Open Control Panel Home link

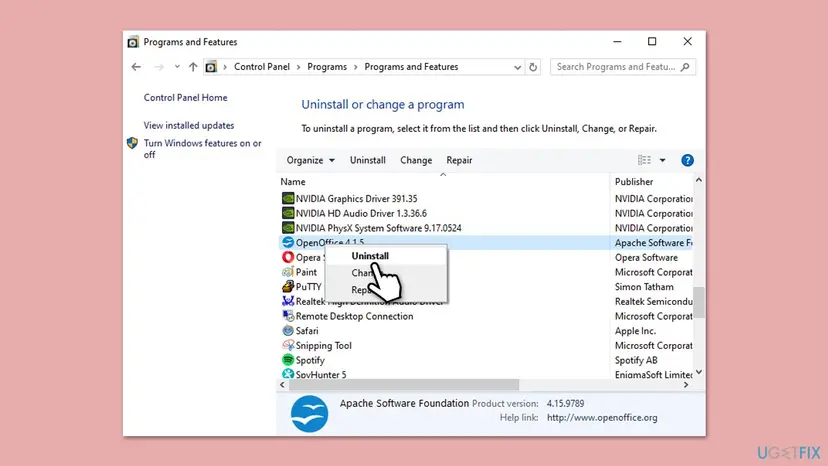pos(185,98)
